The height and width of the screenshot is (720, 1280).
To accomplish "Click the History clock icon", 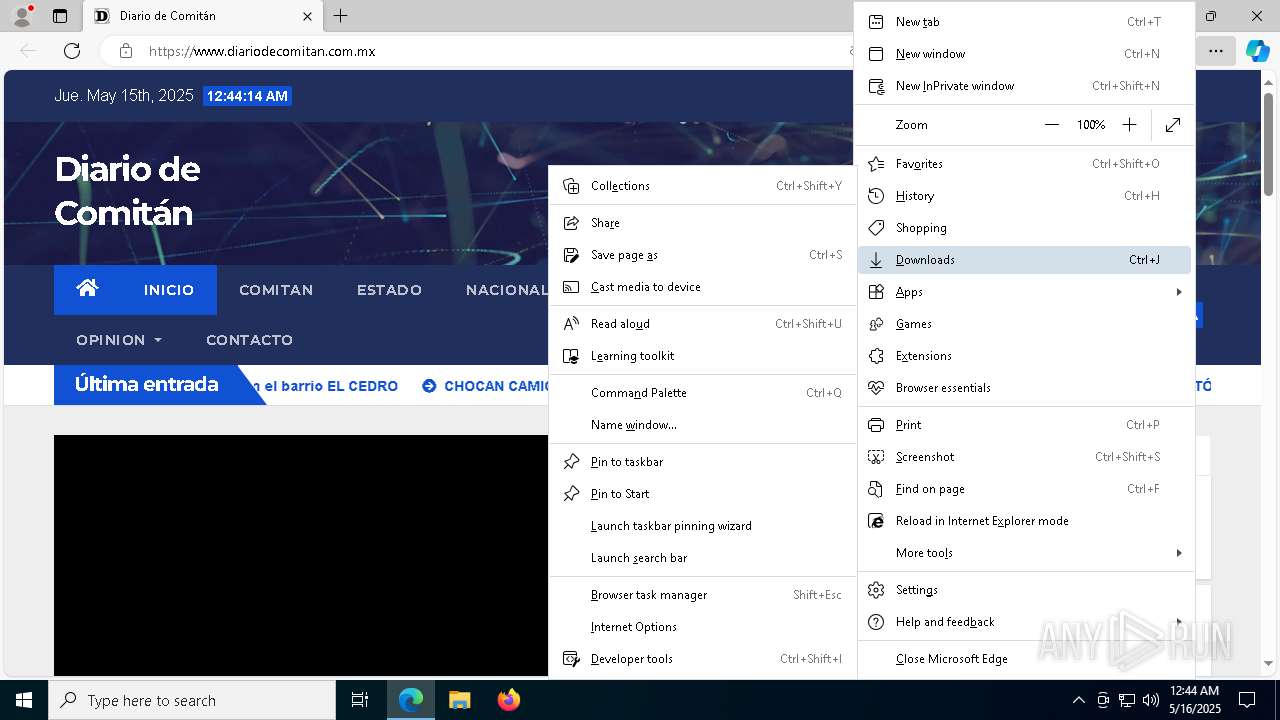I will pos(876,196).
